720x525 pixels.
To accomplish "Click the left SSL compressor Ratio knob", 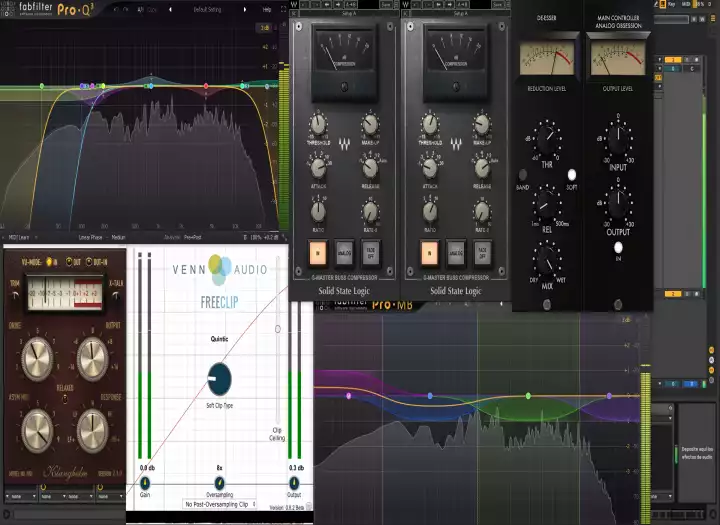I will pos(318,212).
